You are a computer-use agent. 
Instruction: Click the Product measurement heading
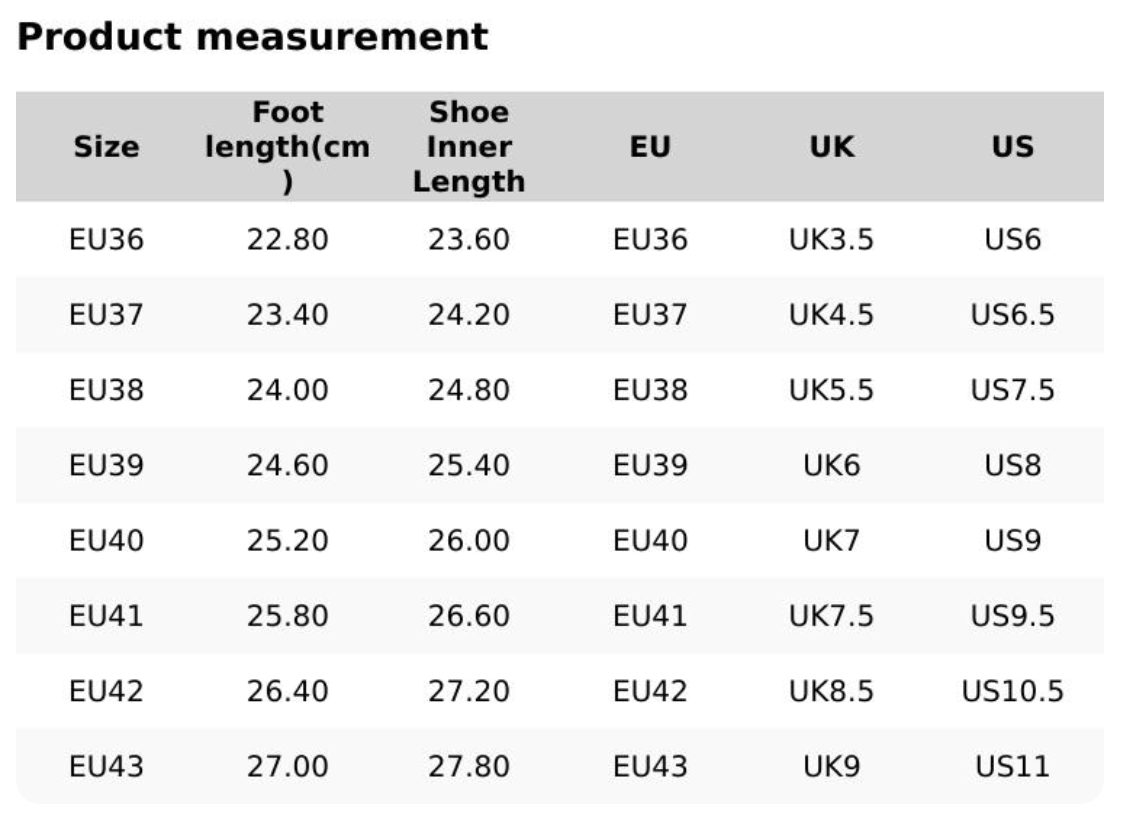coord(253,37)
